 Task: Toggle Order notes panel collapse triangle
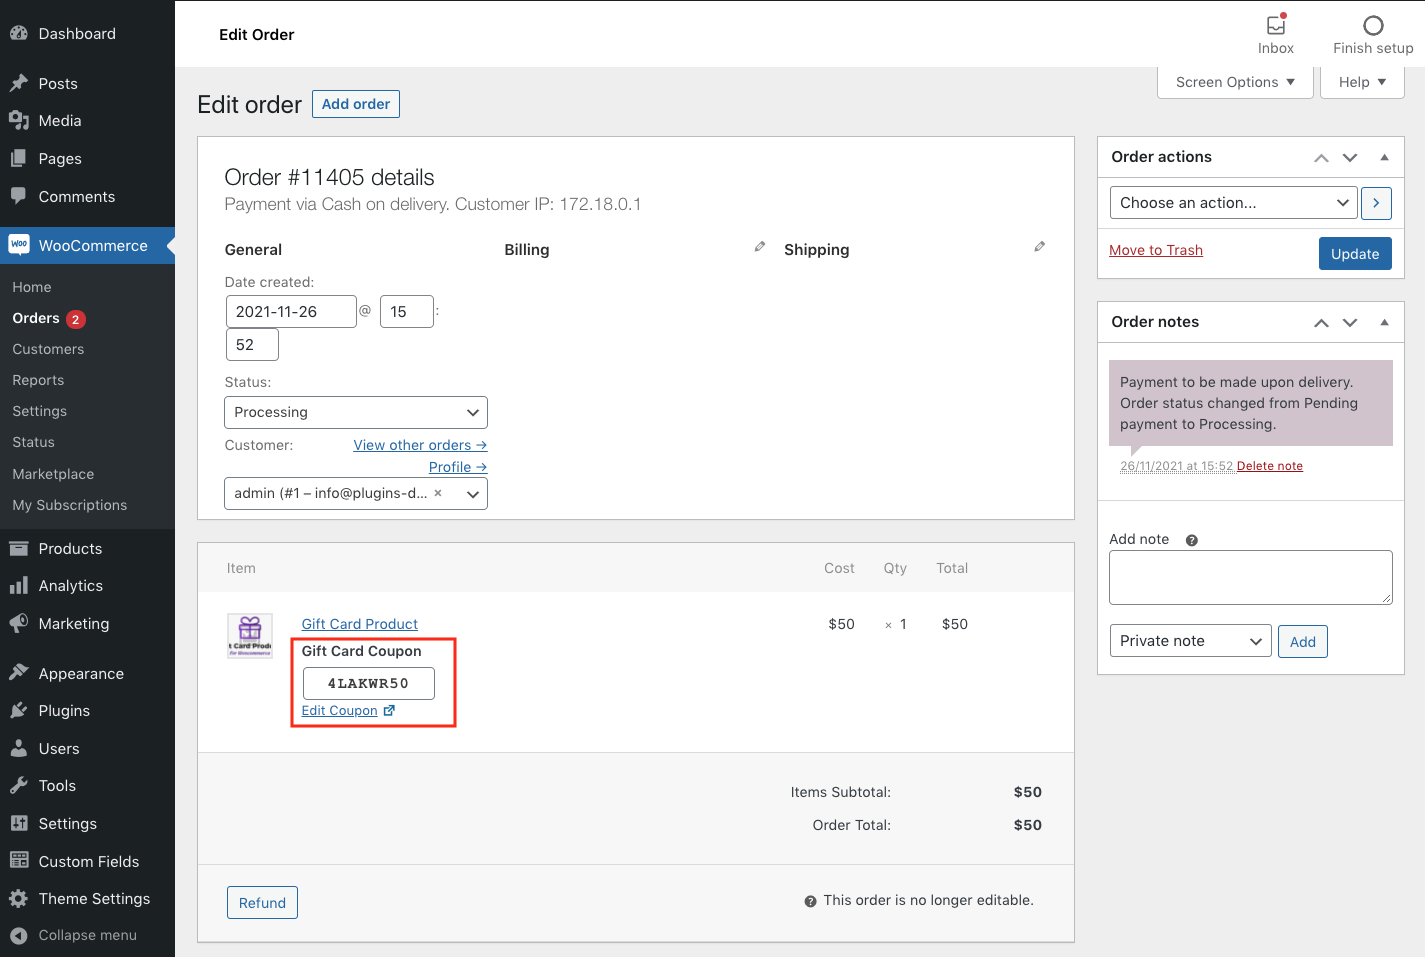[x=1384, y=322]
